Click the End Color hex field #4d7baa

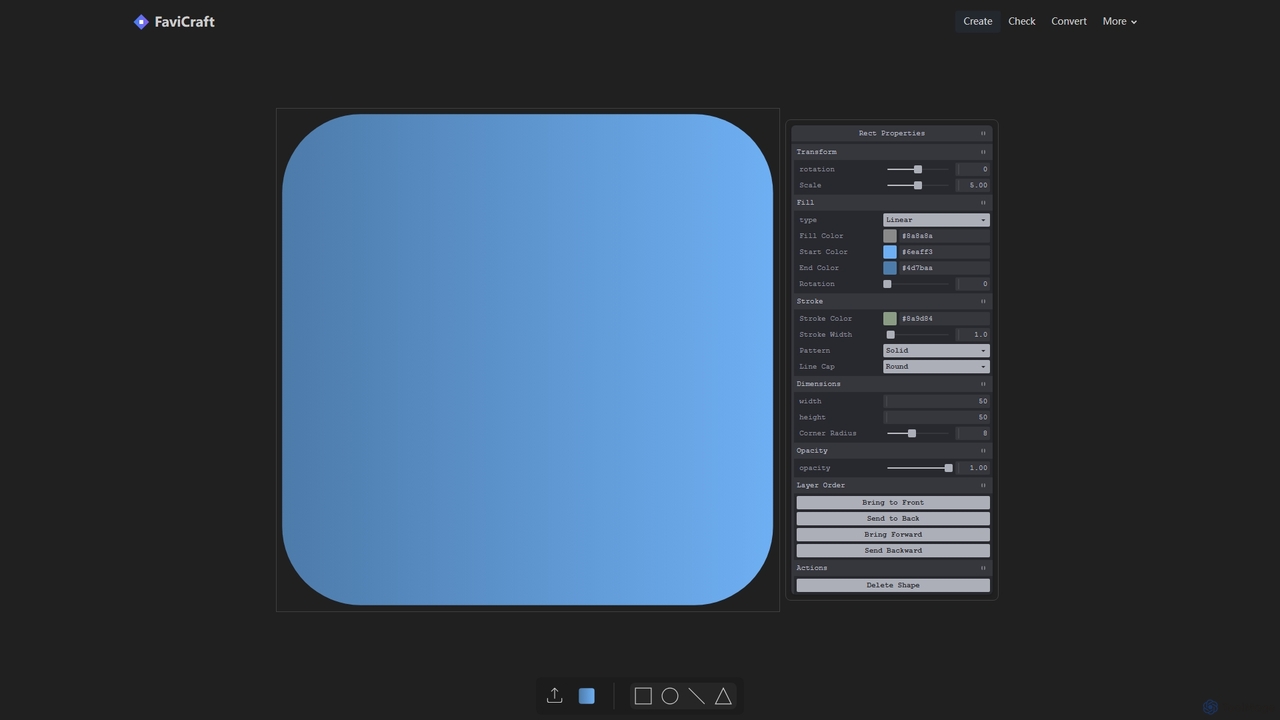pyautogui.click(x=944, y=268)
